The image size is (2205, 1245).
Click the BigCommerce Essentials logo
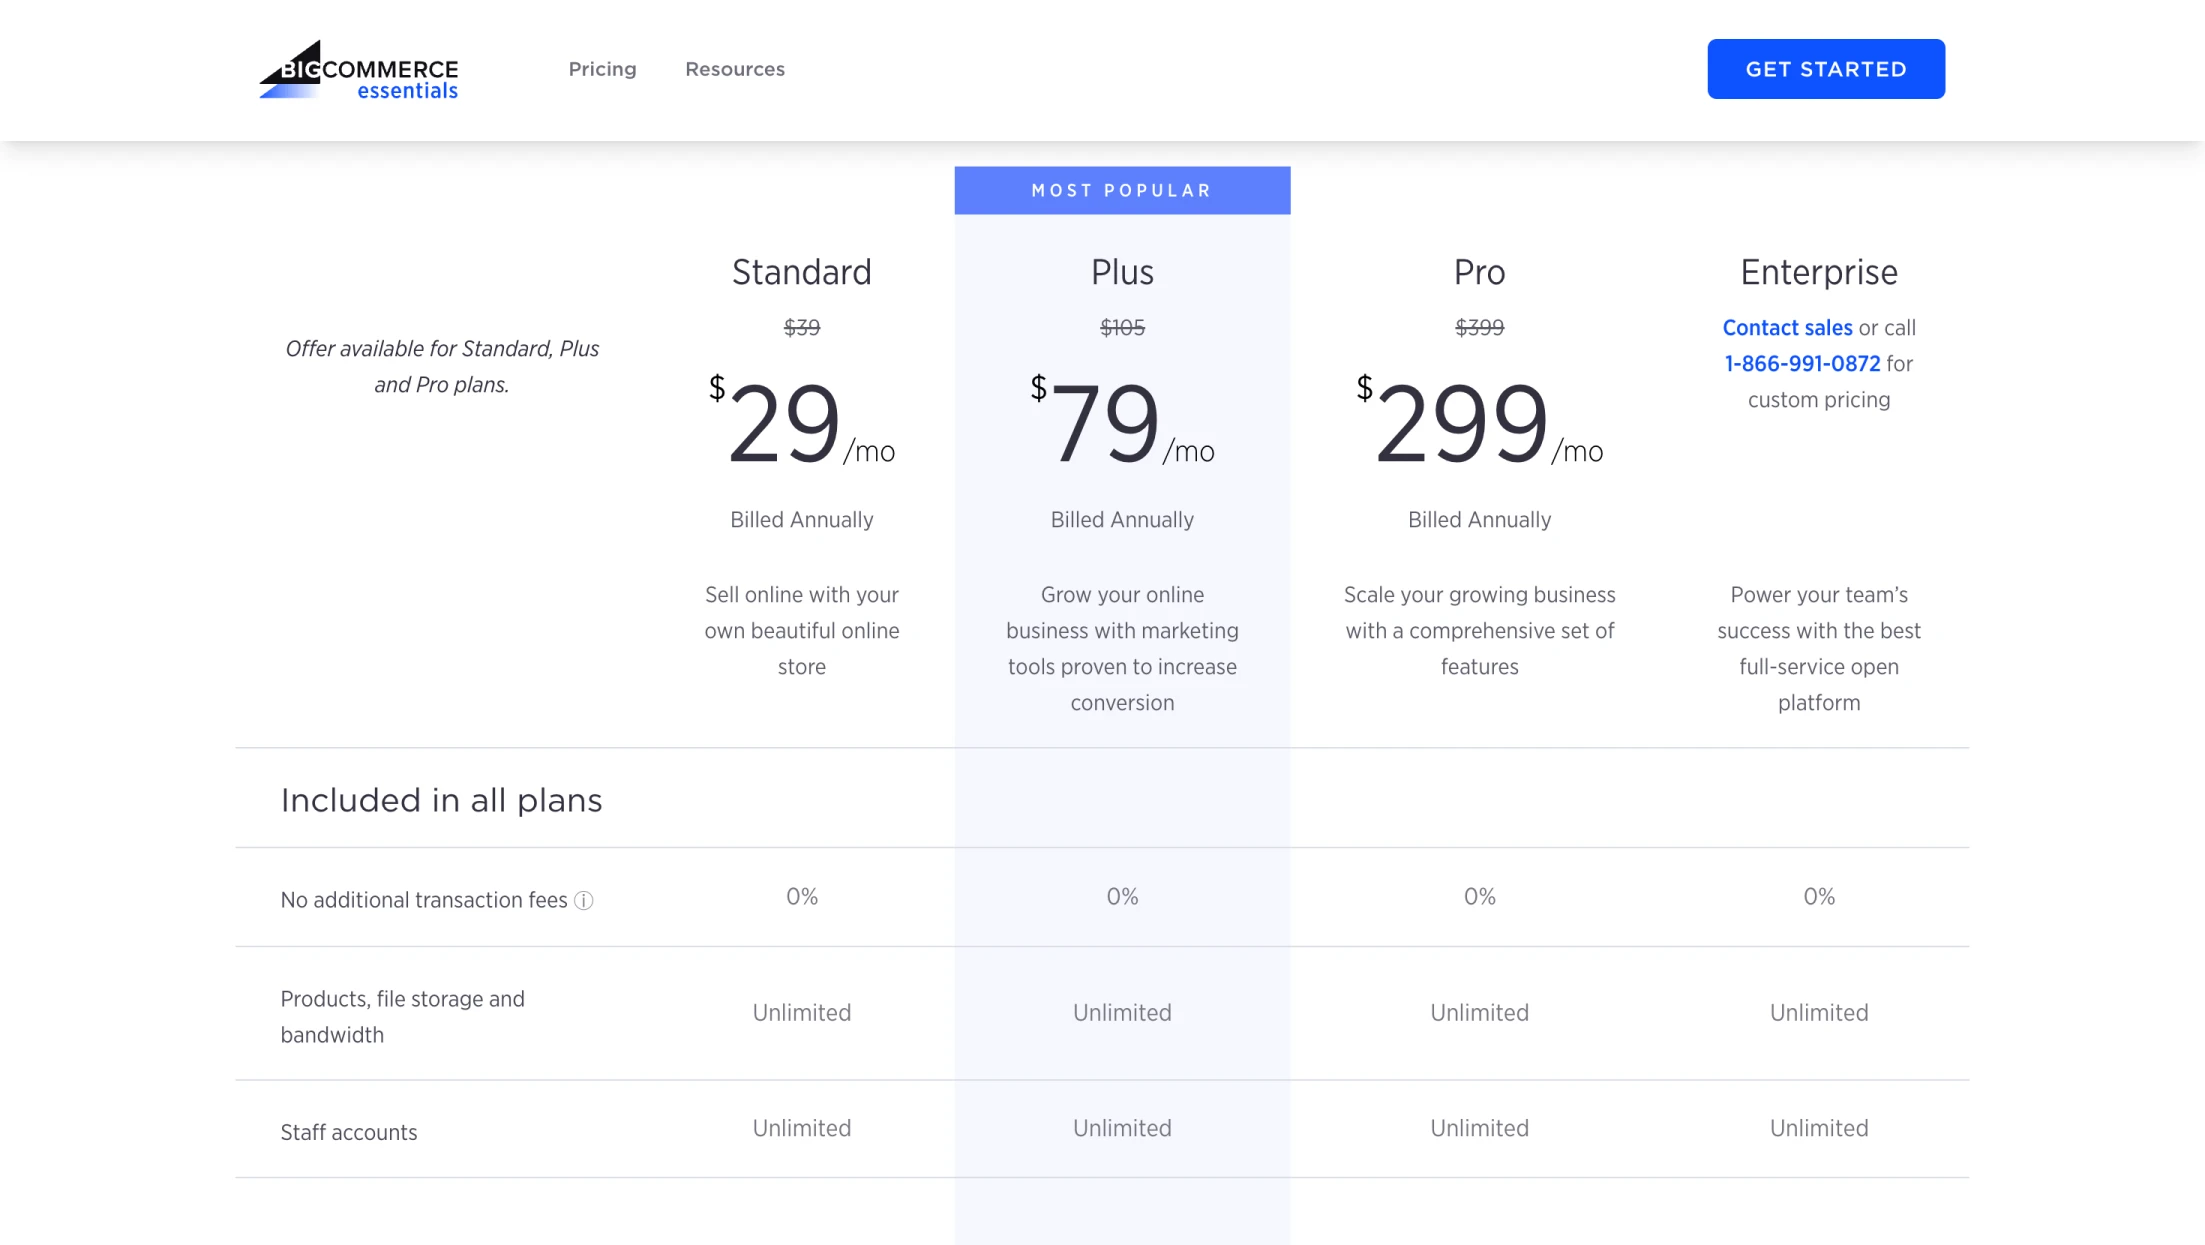click(357, 68)
